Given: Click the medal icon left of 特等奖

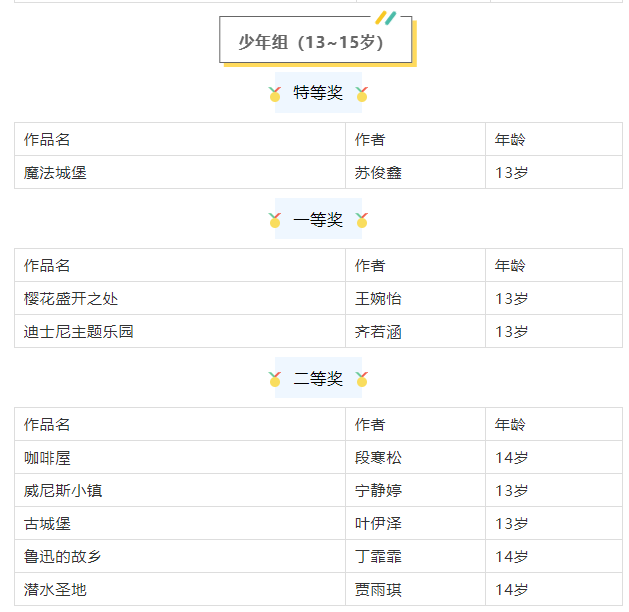Looking at the screenshot, I should (x=275, y=94).
